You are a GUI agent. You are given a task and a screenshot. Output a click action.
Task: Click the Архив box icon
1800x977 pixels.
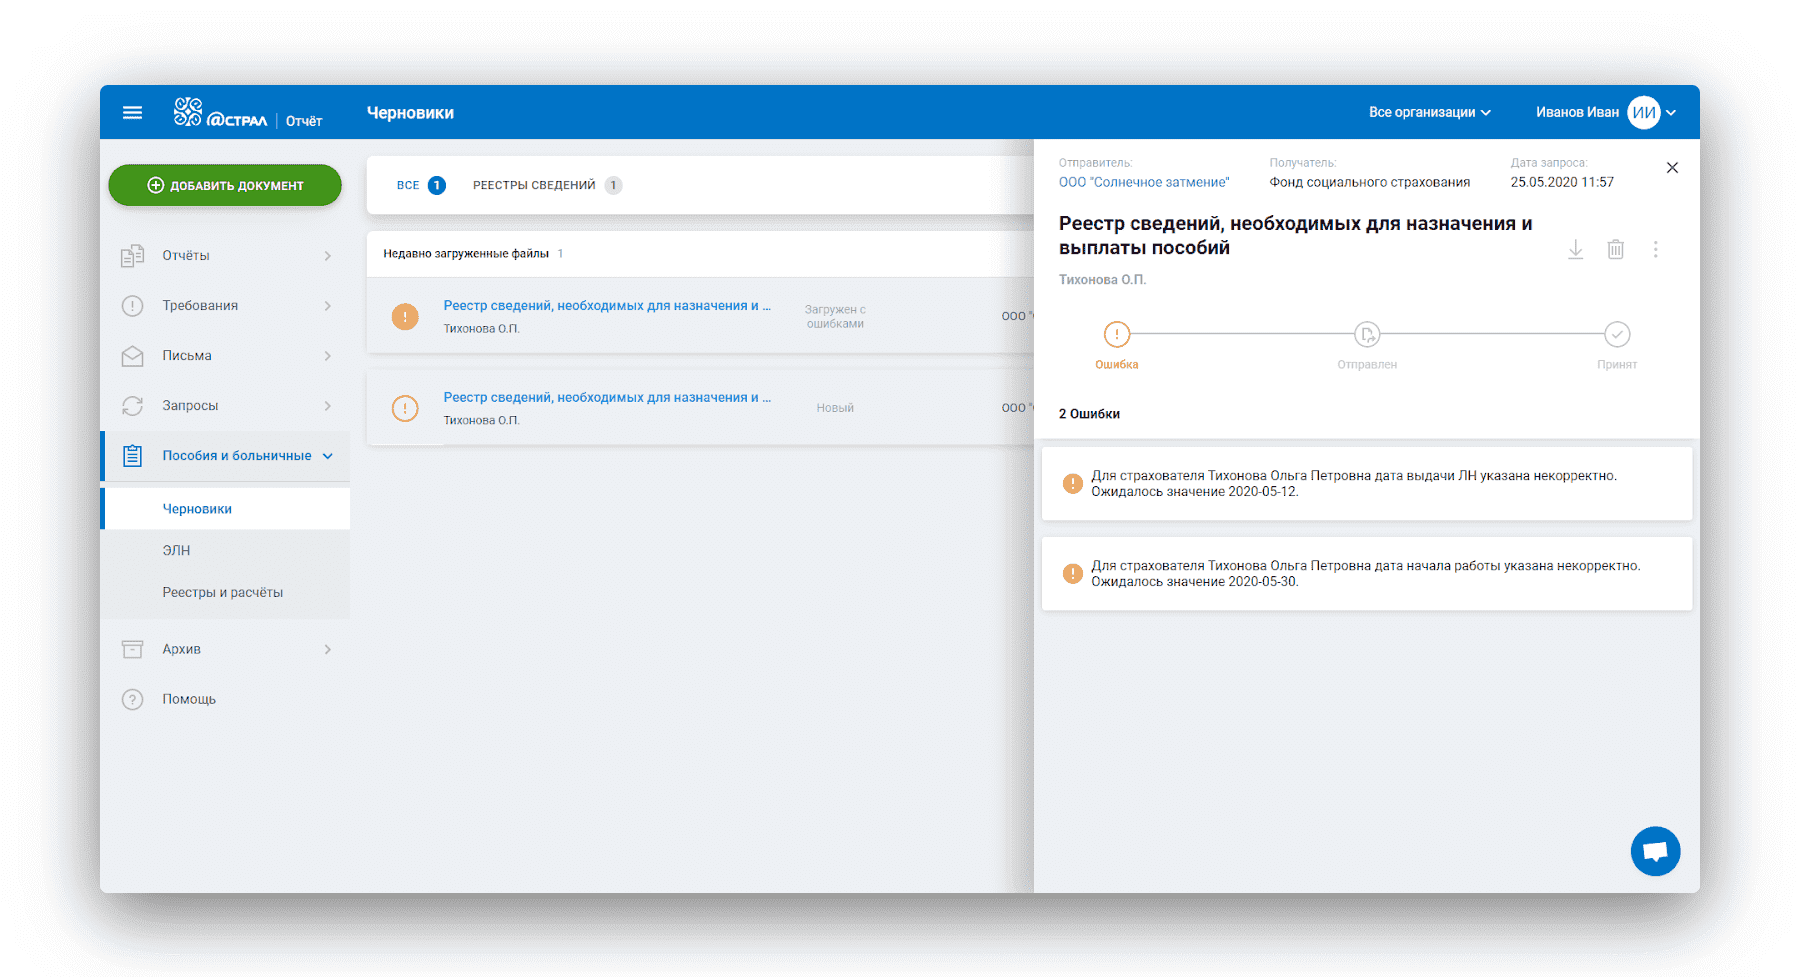point(132,650)
